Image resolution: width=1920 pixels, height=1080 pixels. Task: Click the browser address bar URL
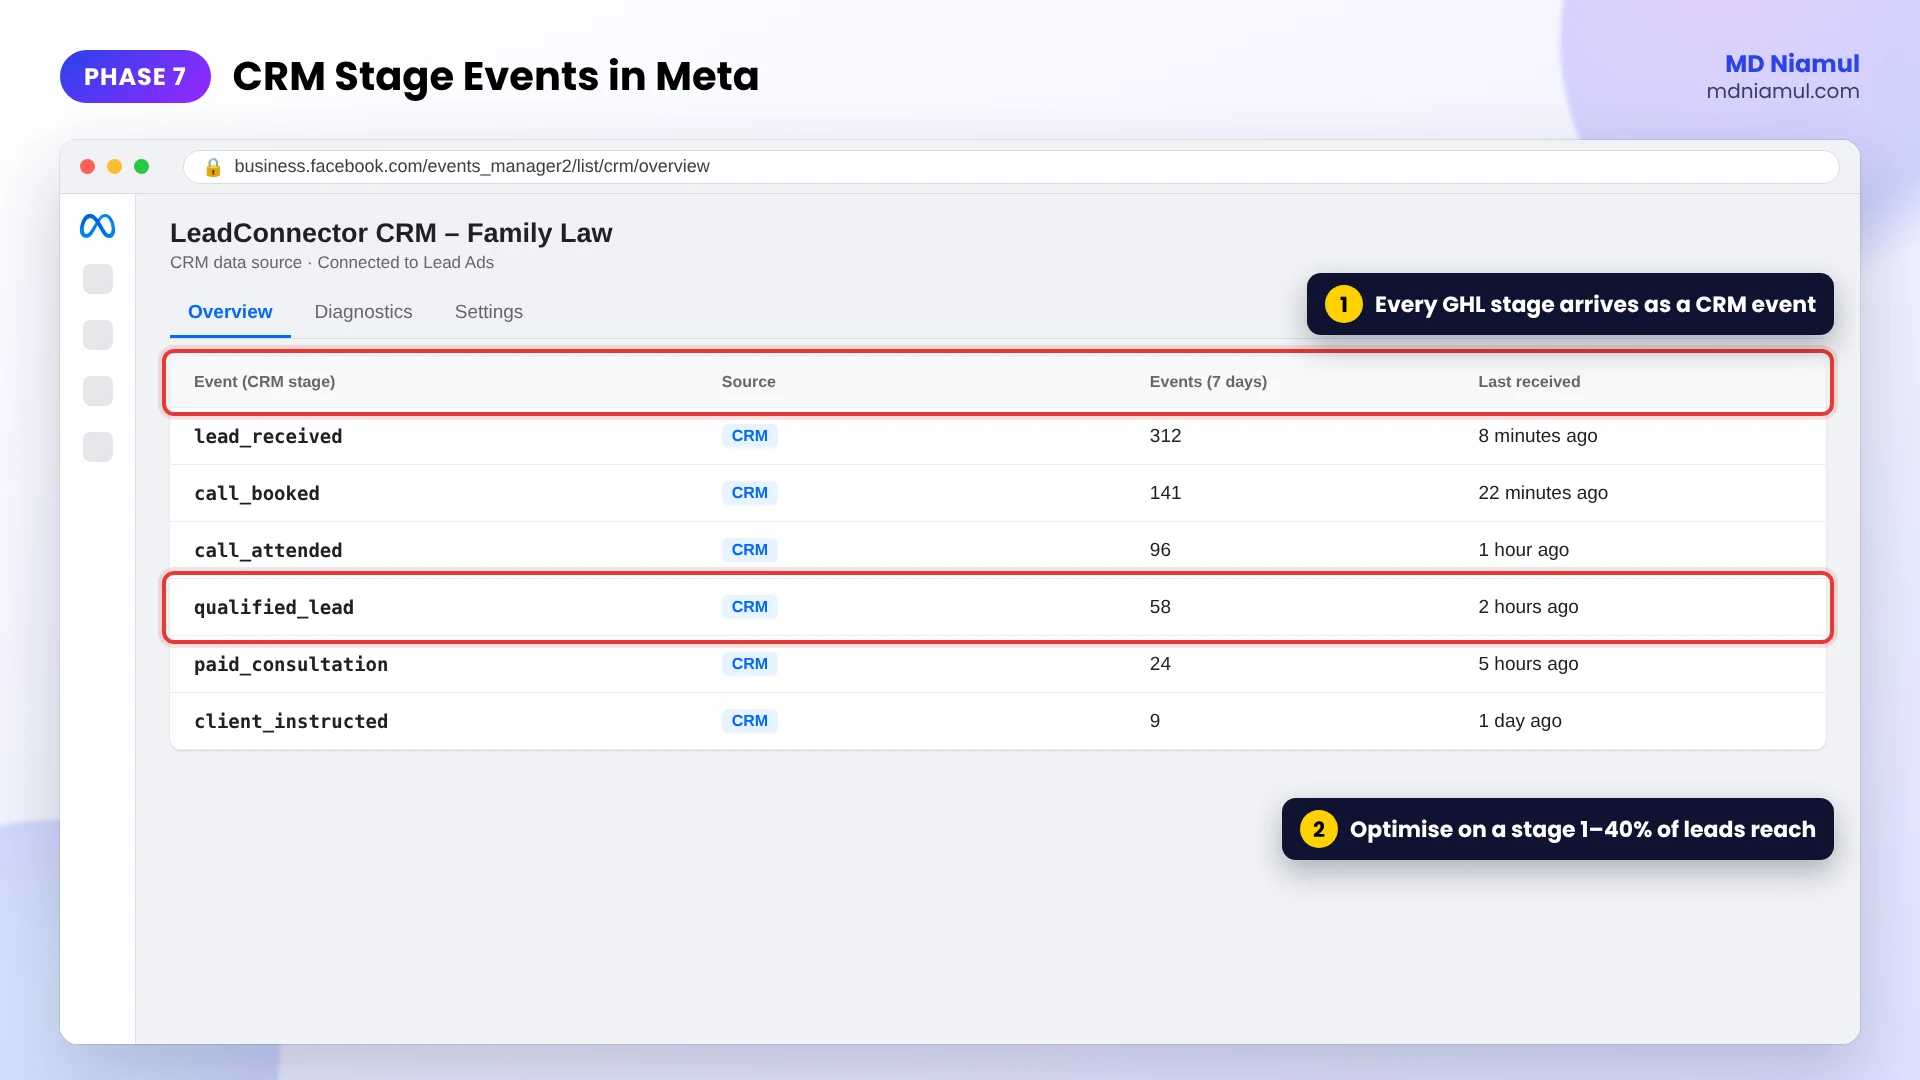(472, 166)
